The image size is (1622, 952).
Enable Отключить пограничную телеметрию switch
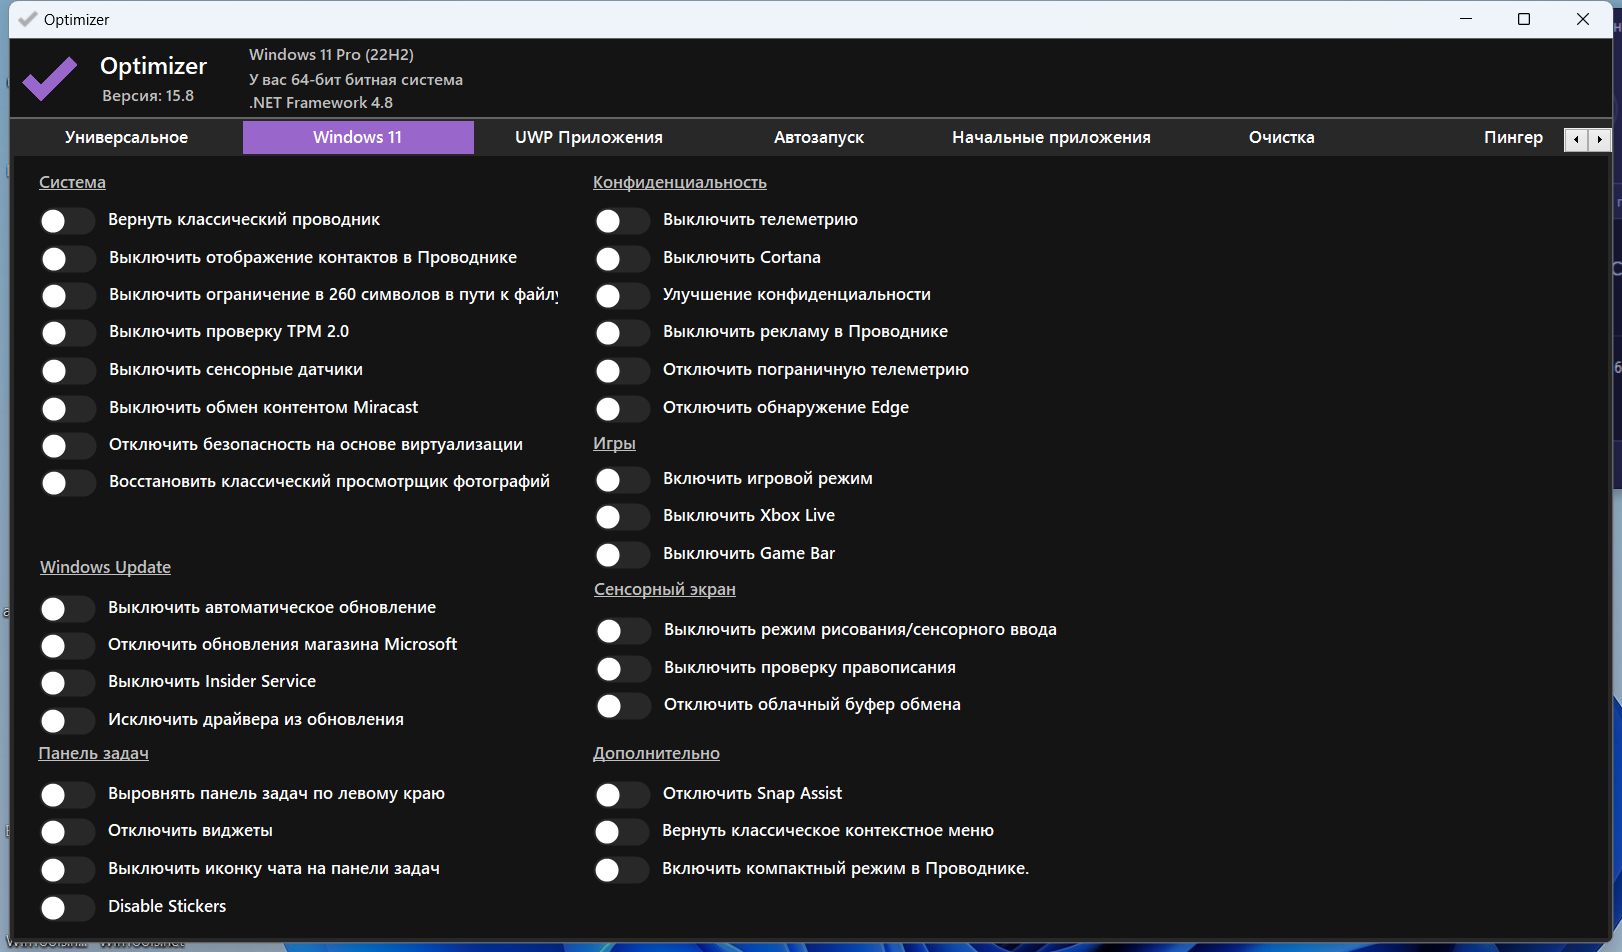(621, 371)
